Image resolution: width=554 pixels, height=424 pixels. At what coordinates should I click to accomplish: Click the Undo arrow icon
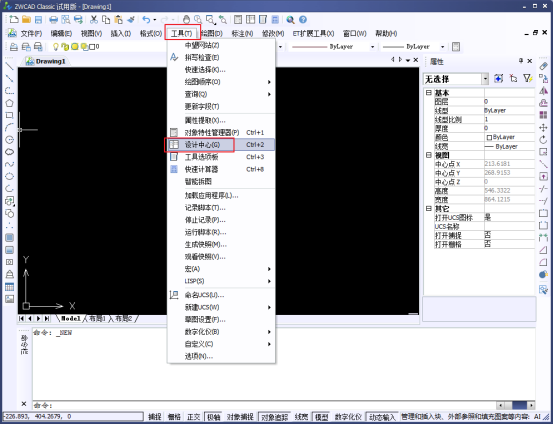(146, 19)
